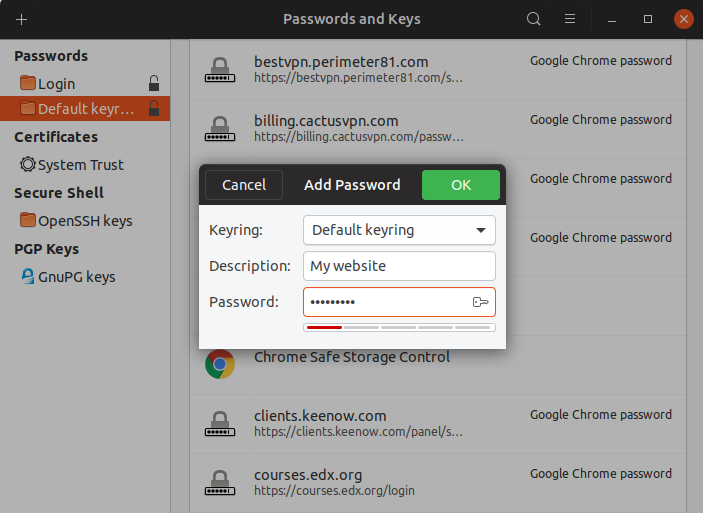The height and width of the screenshot is (513, 703).
Task: Select the bestvpn.perimeter81.com entry title
Action: point(341,62)
